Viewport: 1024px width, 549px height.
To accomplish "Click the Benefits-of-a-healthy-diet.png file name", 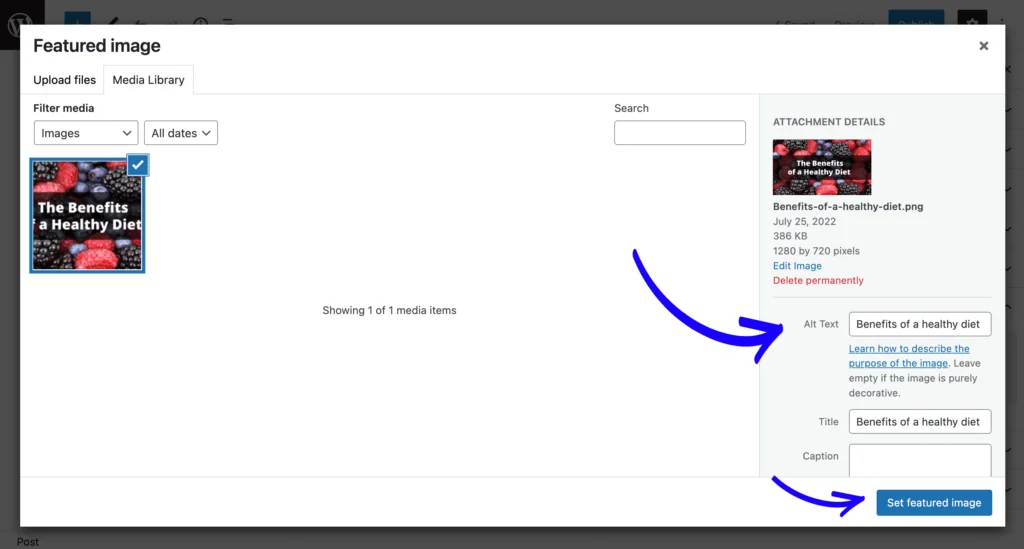I will click(x=848, y=206).
